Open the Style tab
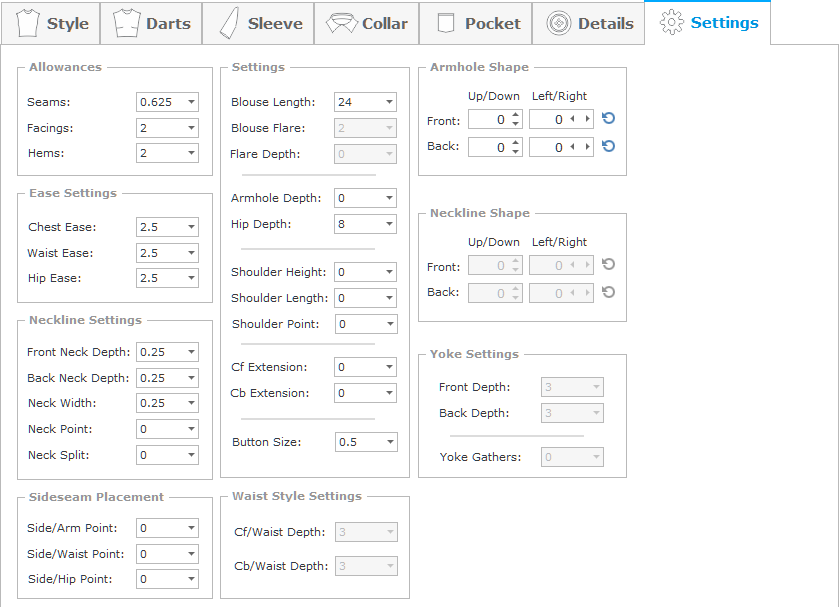This screenshot has height=607, width=839. pos(53,23)
